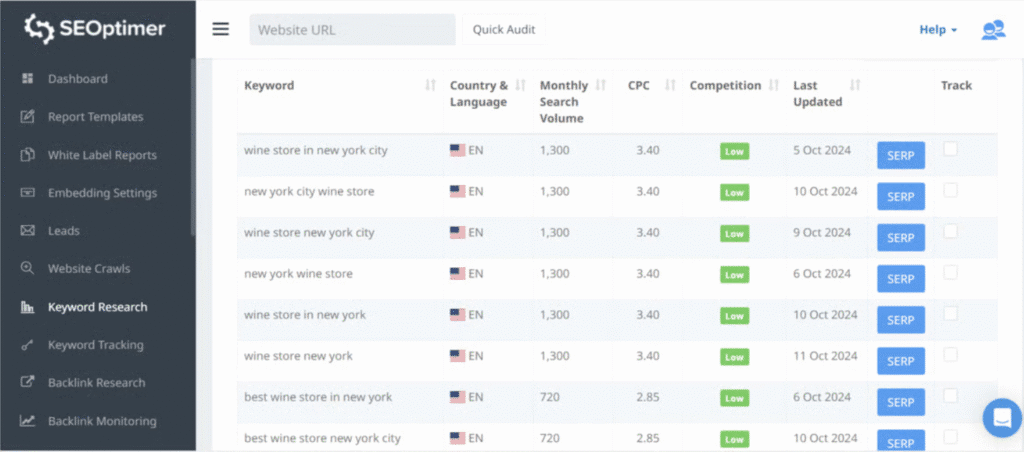Click the Keyword Tracking icon
The height and width of the screenshot is (452, 1024).
(x=28, y=345)
